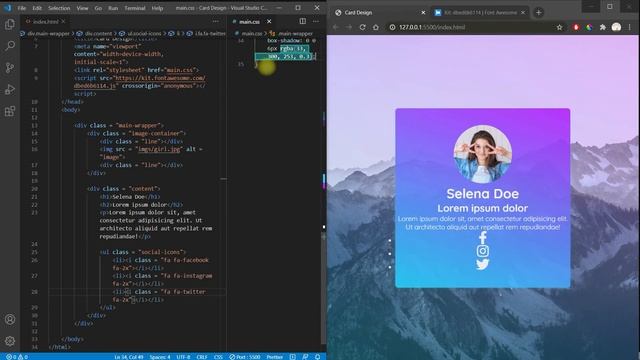Close the main.css editor tab
The width and height of the screenshot is (640, 360).
[269, 21]
